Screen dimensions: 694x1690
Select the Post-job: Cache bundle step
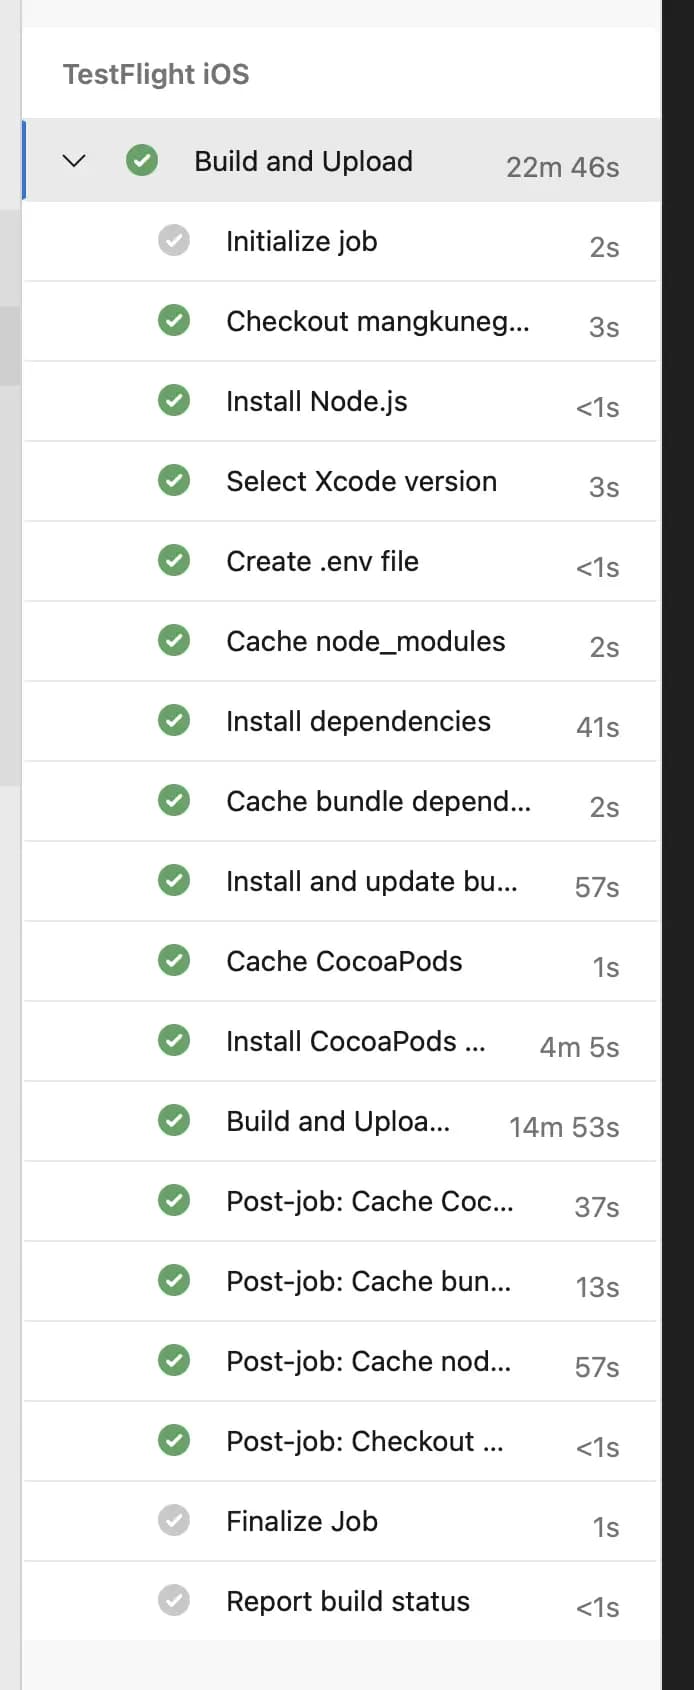click(x=340, y=1281)
